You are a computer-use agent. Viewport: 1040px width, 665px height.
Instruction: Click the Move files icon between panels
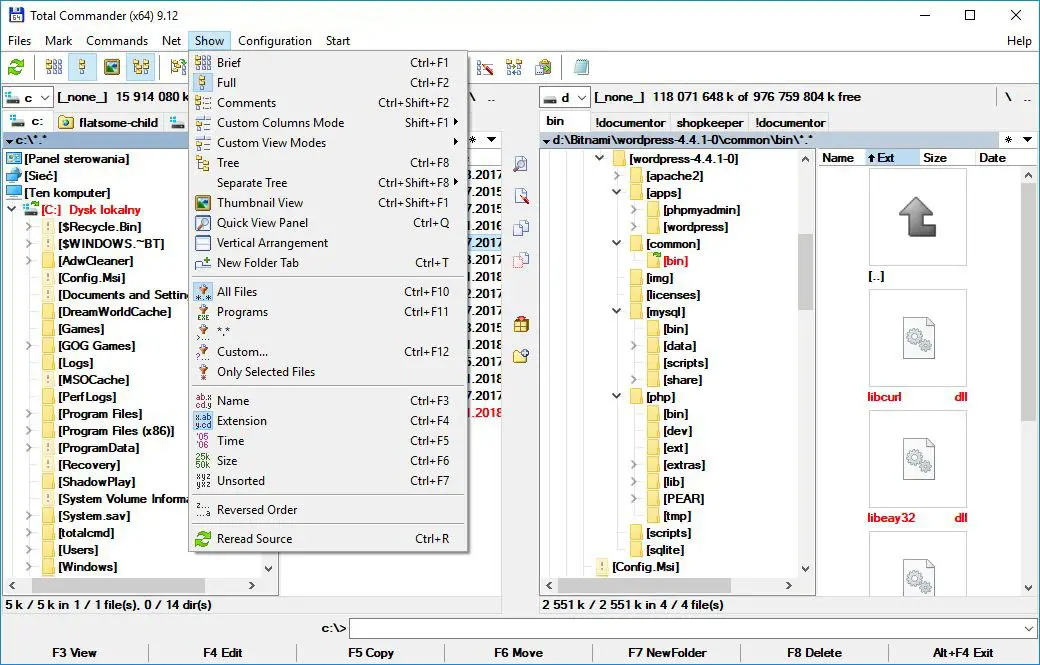[x=521, y=259]
